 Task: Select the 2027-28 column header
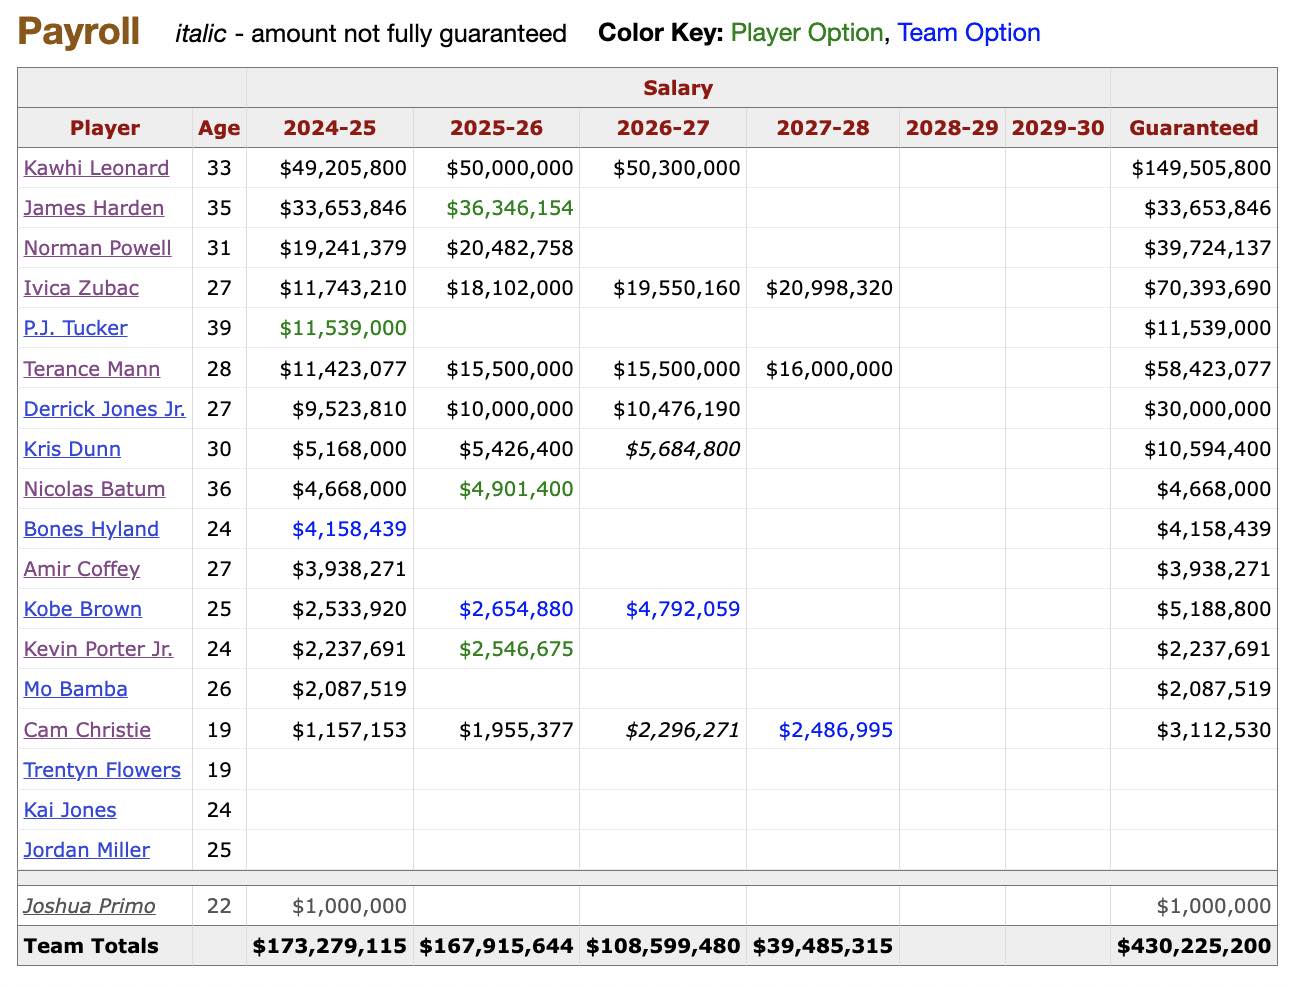click(x=823, y=128)
